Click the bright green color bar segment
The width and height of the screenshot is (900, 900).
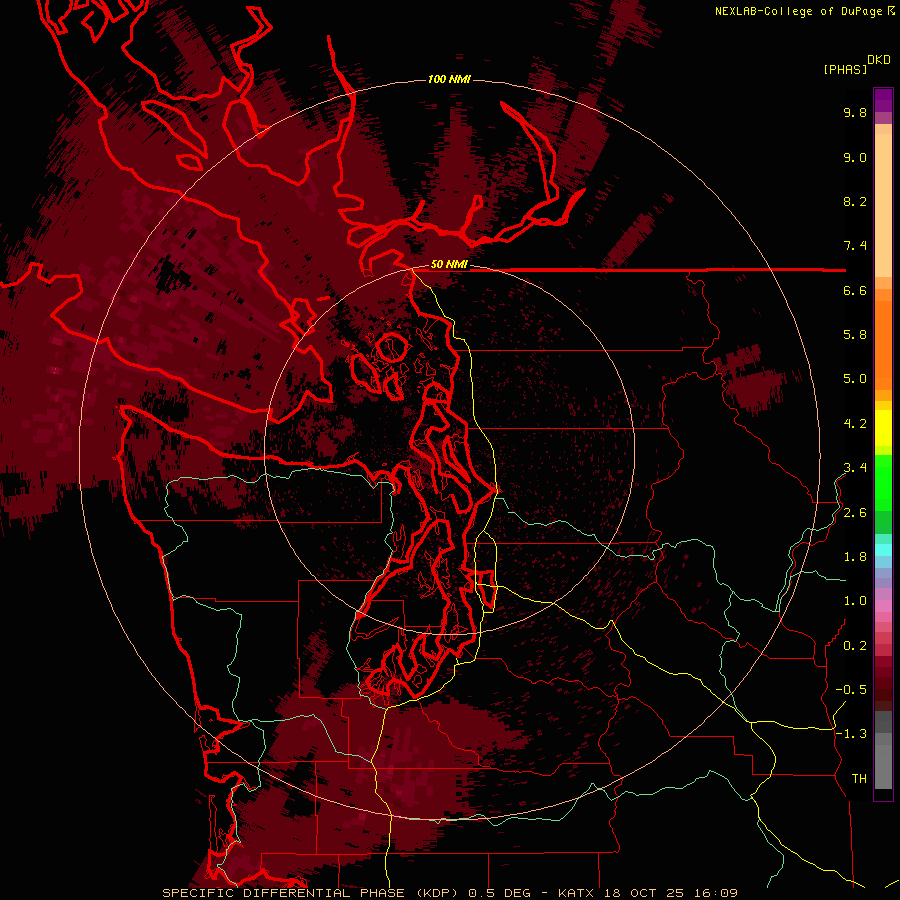(x=883, y=481)
